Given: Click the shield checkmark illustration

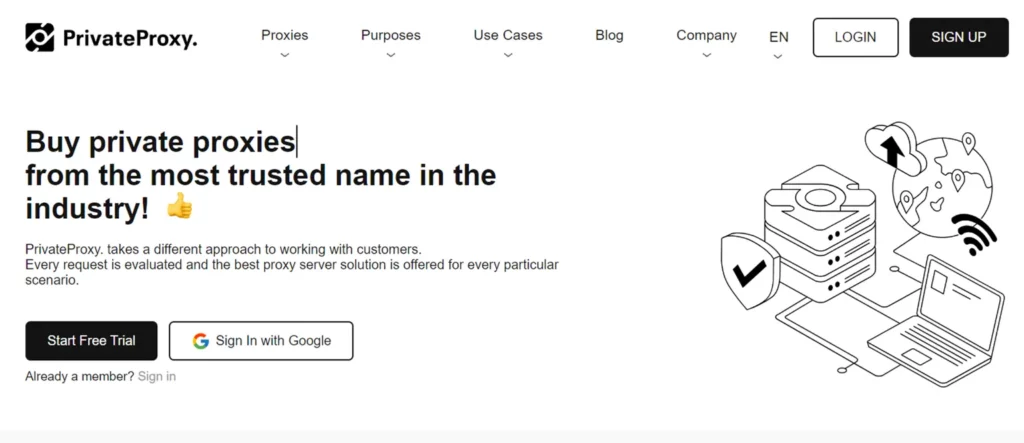Looking at the screenshot, I should coord(748,271).
